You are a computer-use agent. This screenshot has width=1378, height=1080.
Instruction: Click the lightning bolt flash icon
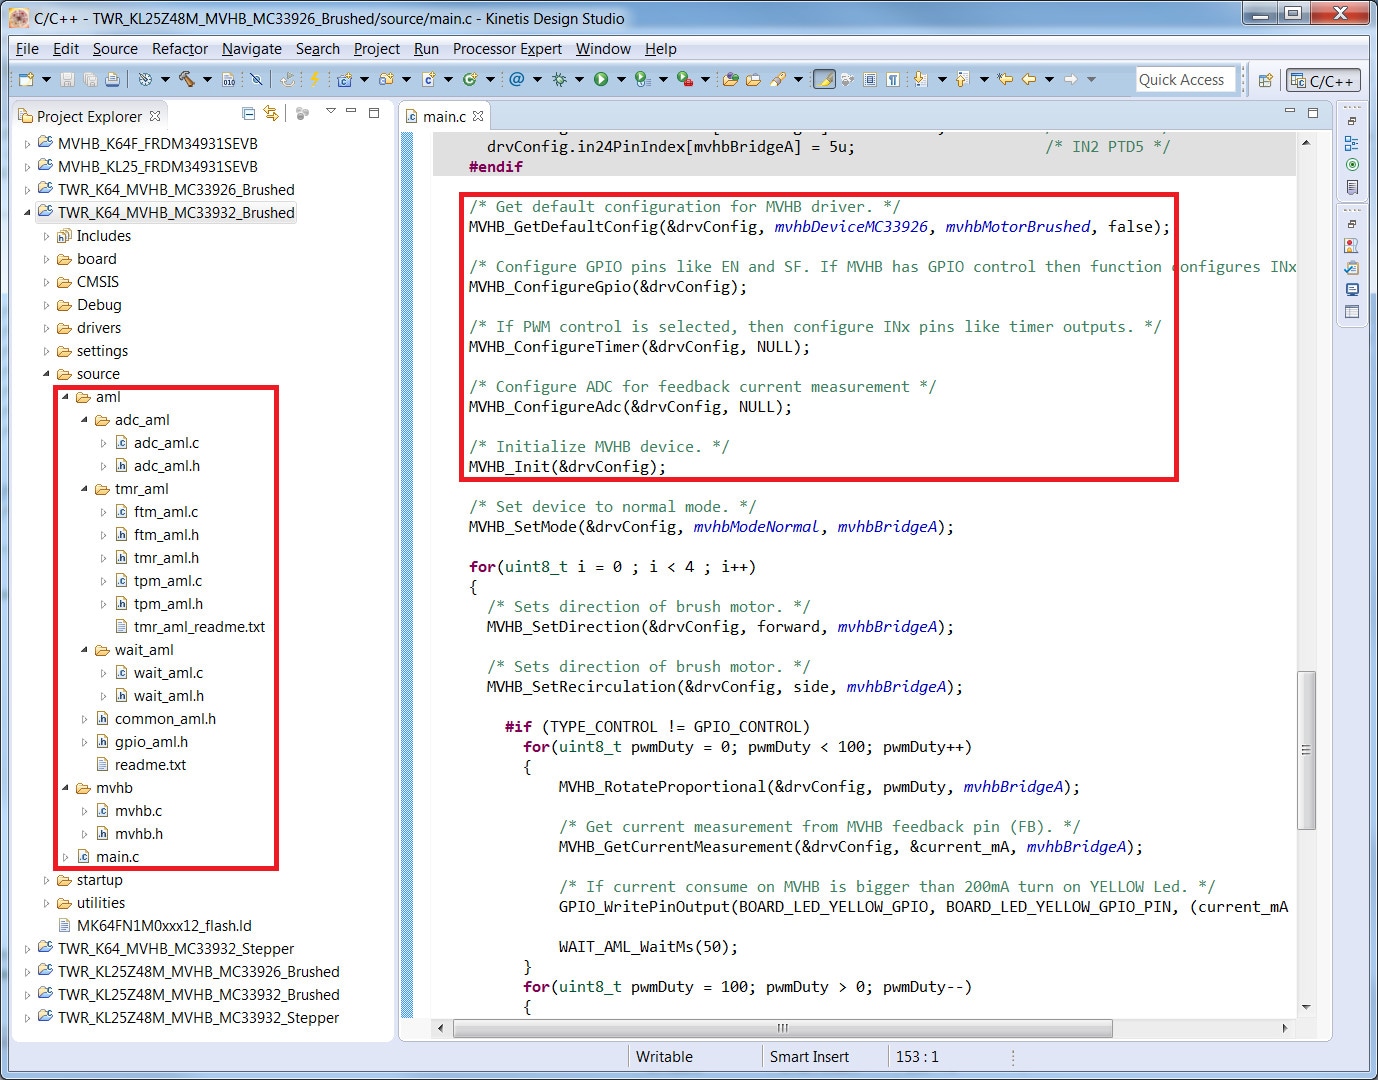(x=314, y=79)
